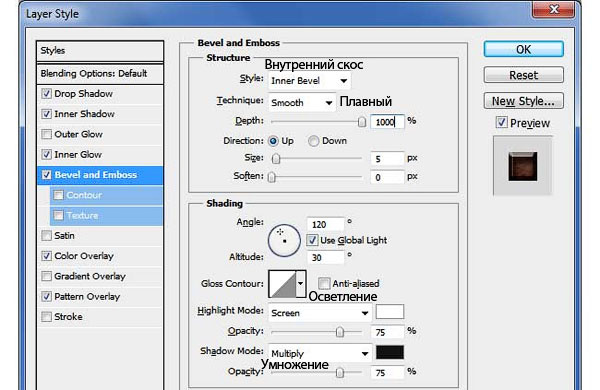Click the New Style... button
Screen dimensions: 600x390
(x=523, y=101)
